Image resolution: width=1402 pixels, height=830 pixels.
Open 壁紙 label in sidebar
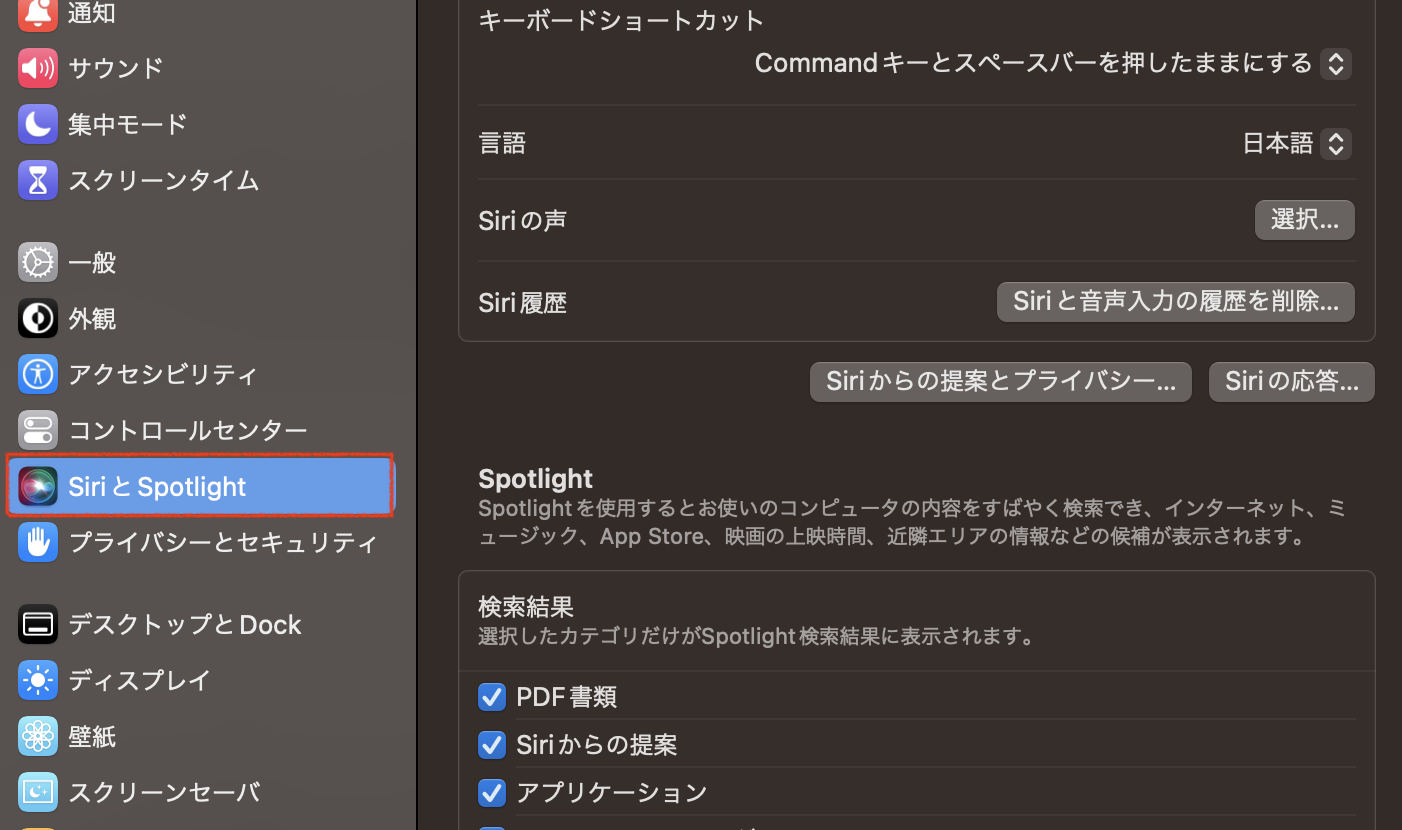click(93, 737)
